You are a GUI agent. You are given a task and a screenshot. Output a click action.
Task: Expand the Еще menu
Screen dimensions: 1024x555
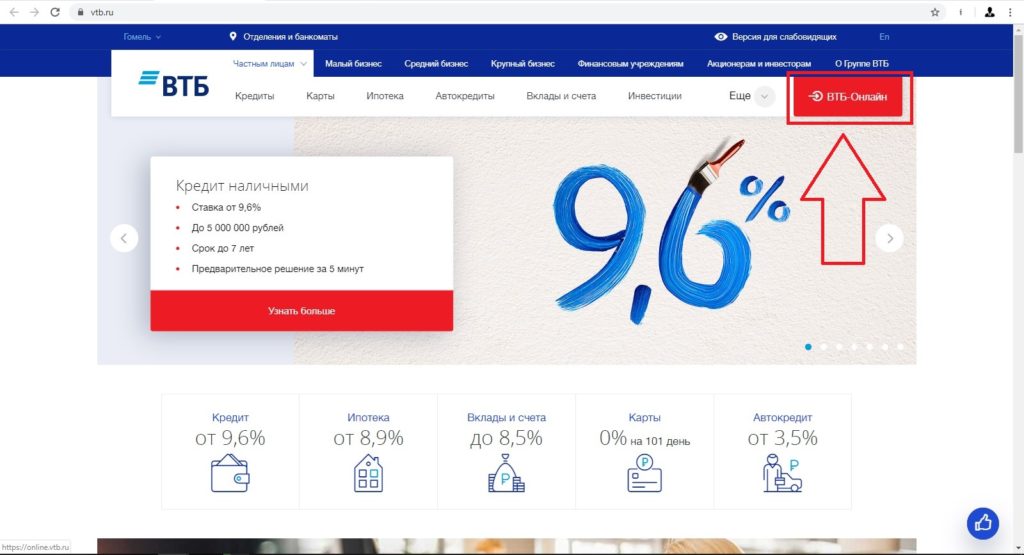click(752, 96)
